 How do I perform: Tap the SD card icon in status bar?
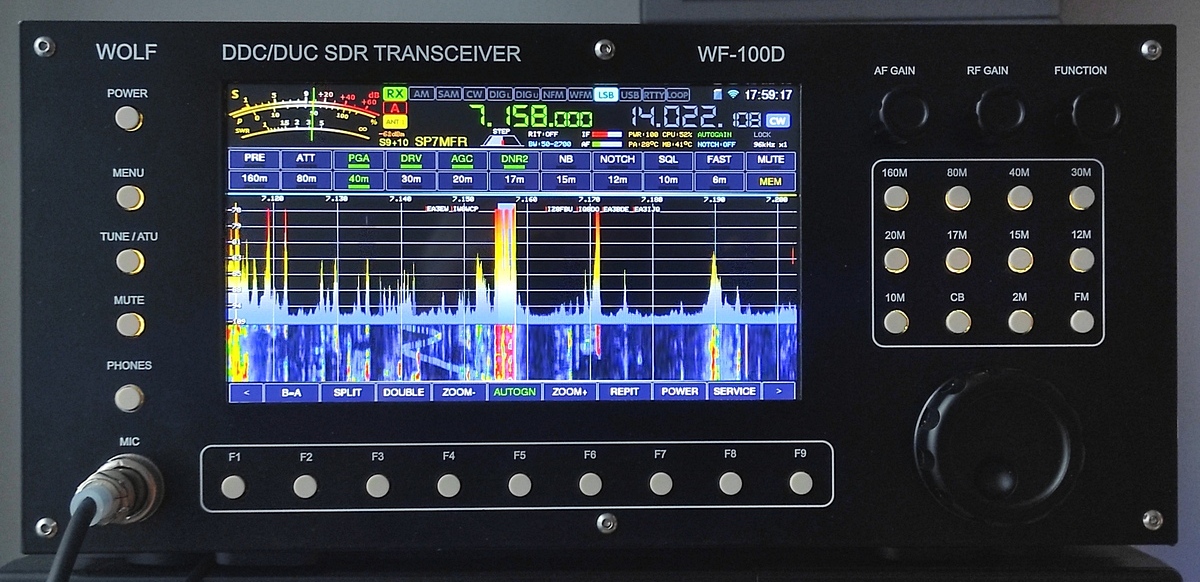(x=717, y=94)
